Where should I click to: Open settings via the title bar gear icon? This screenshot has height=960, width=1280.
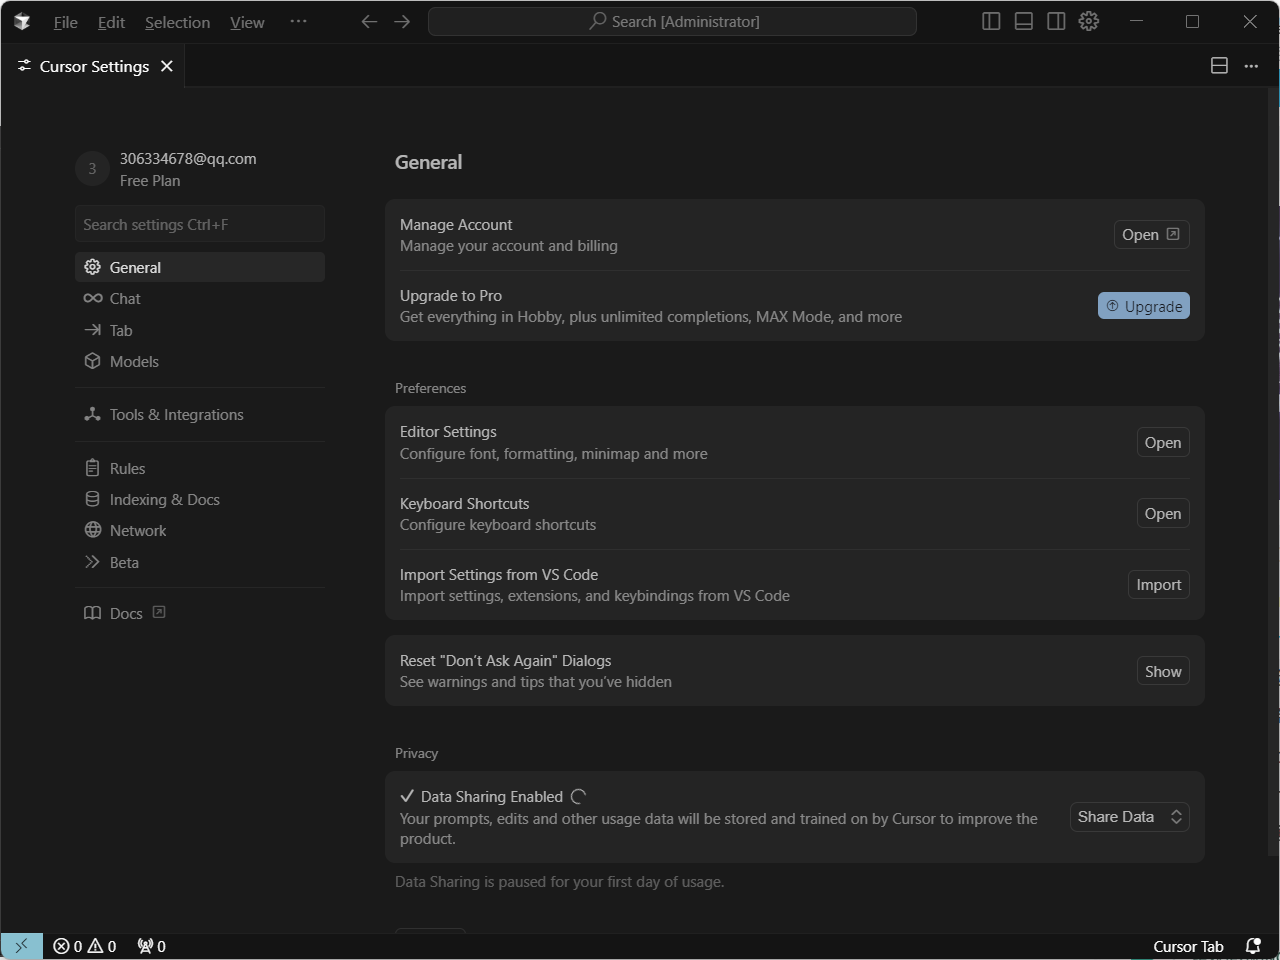click(x=1089, y=21)
